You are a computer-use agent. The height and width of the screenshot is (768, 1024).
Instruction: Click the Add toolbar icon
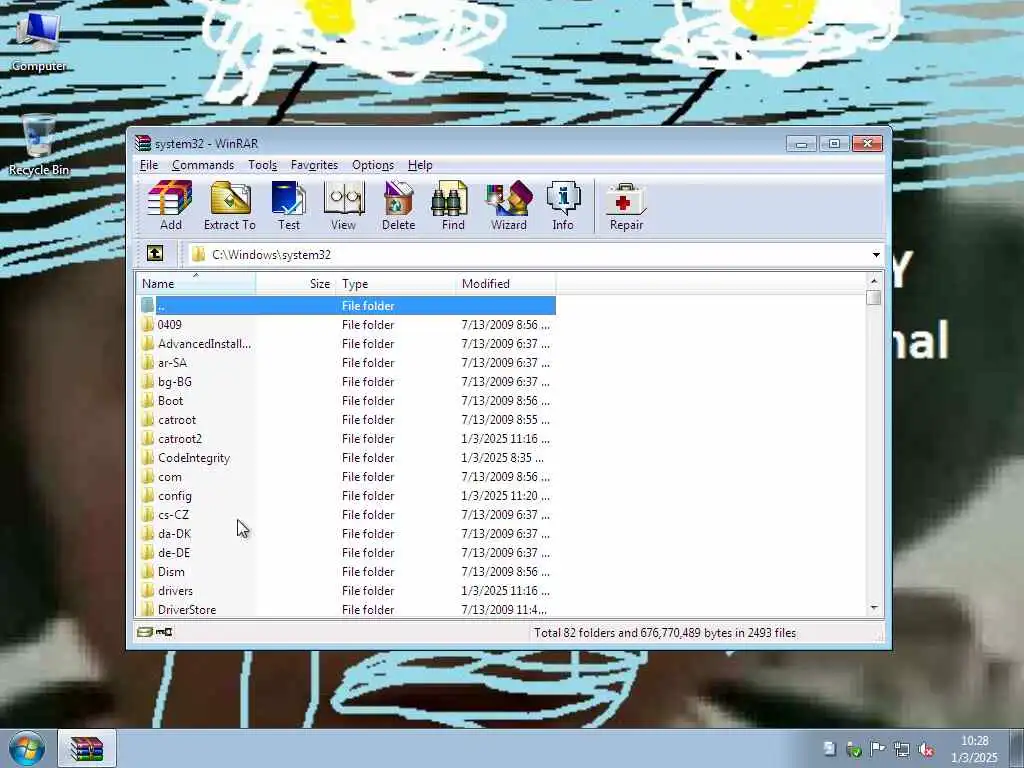(x=170, y=206)
